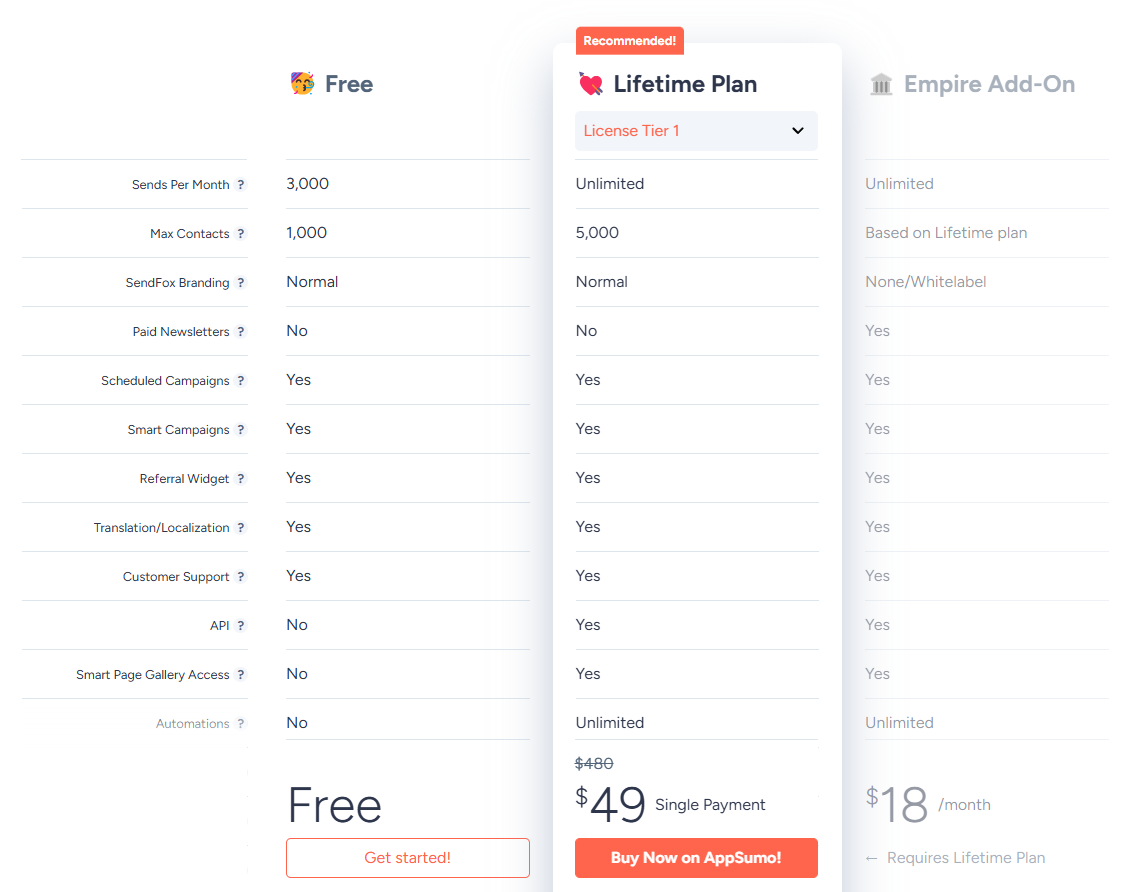
Task: Click the Recommended! badge above Lifetime Plan
Action: 629,41
